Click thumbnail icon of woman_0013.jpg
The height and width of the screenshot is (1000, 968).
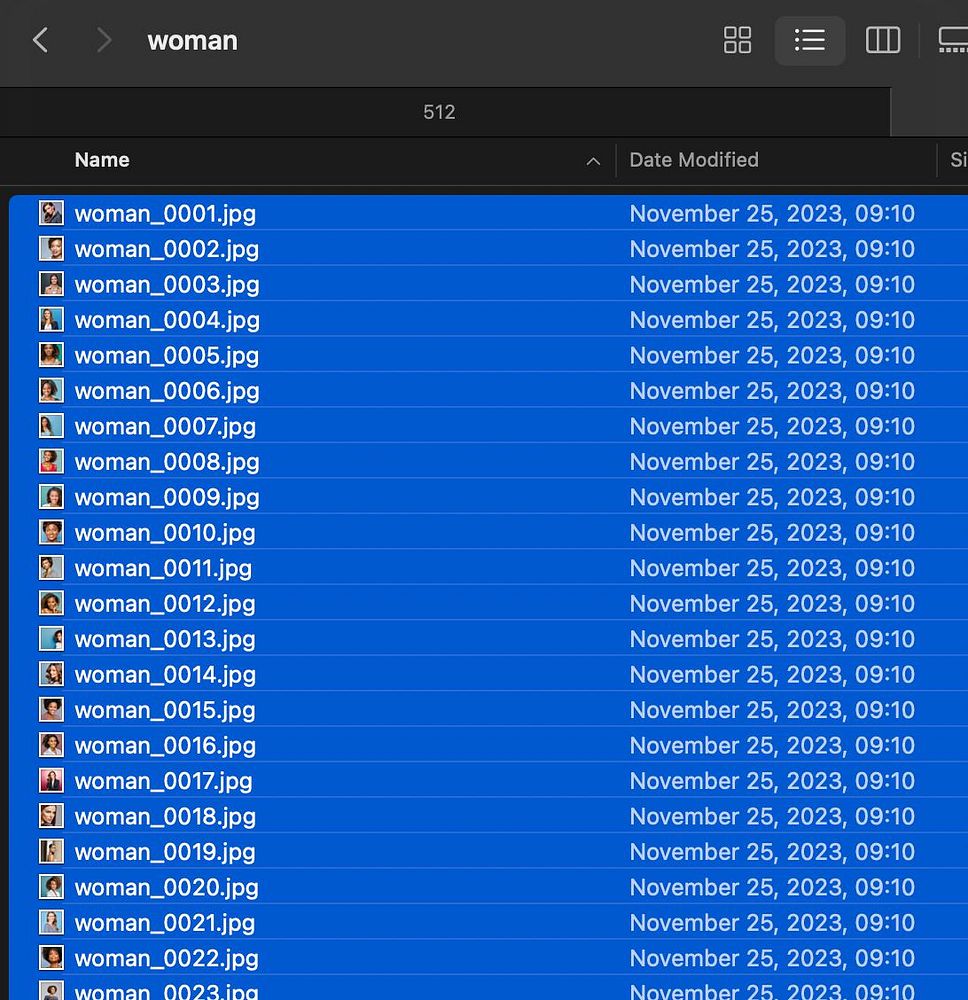51,638
